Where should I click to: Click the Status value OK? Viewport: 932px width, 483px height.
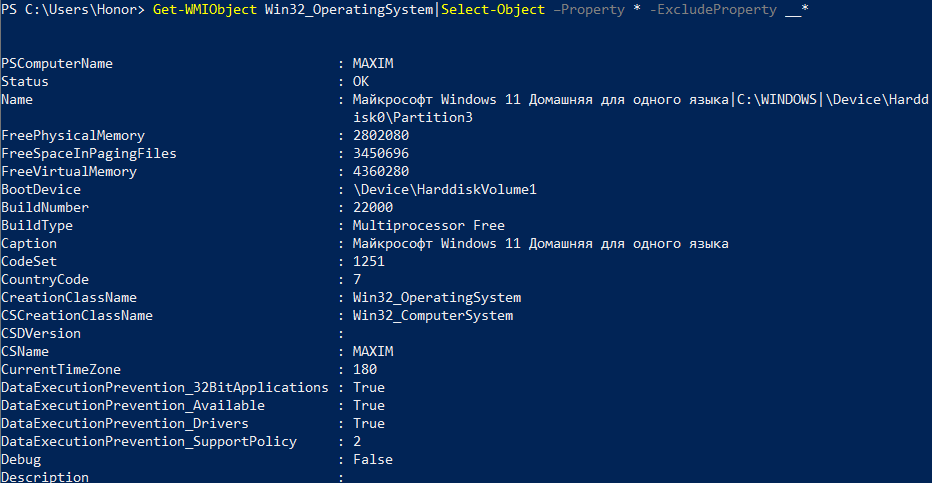[361, 81]
